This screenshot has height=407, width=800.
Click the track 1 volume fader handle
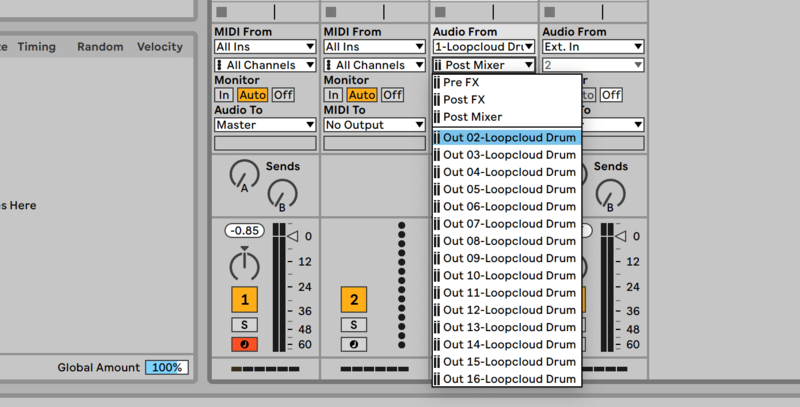pyautogui.click(x=293, y=236)
